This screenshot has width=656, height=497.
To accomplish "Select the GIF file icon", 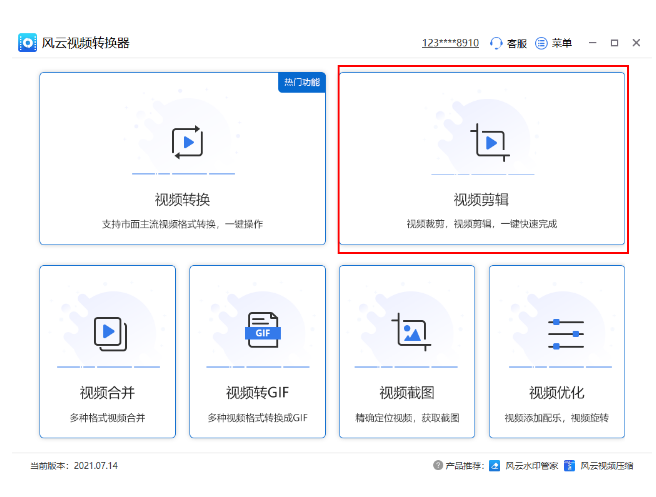I will [263, 330].
